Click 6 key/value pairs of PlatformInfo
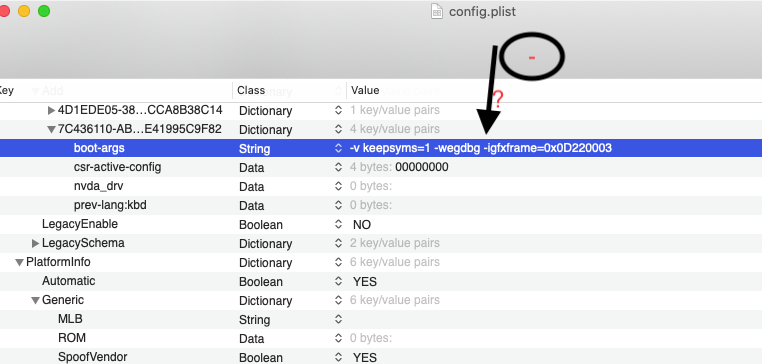The width and height of the screenshot is (762, 364). [x=395, y=262]
